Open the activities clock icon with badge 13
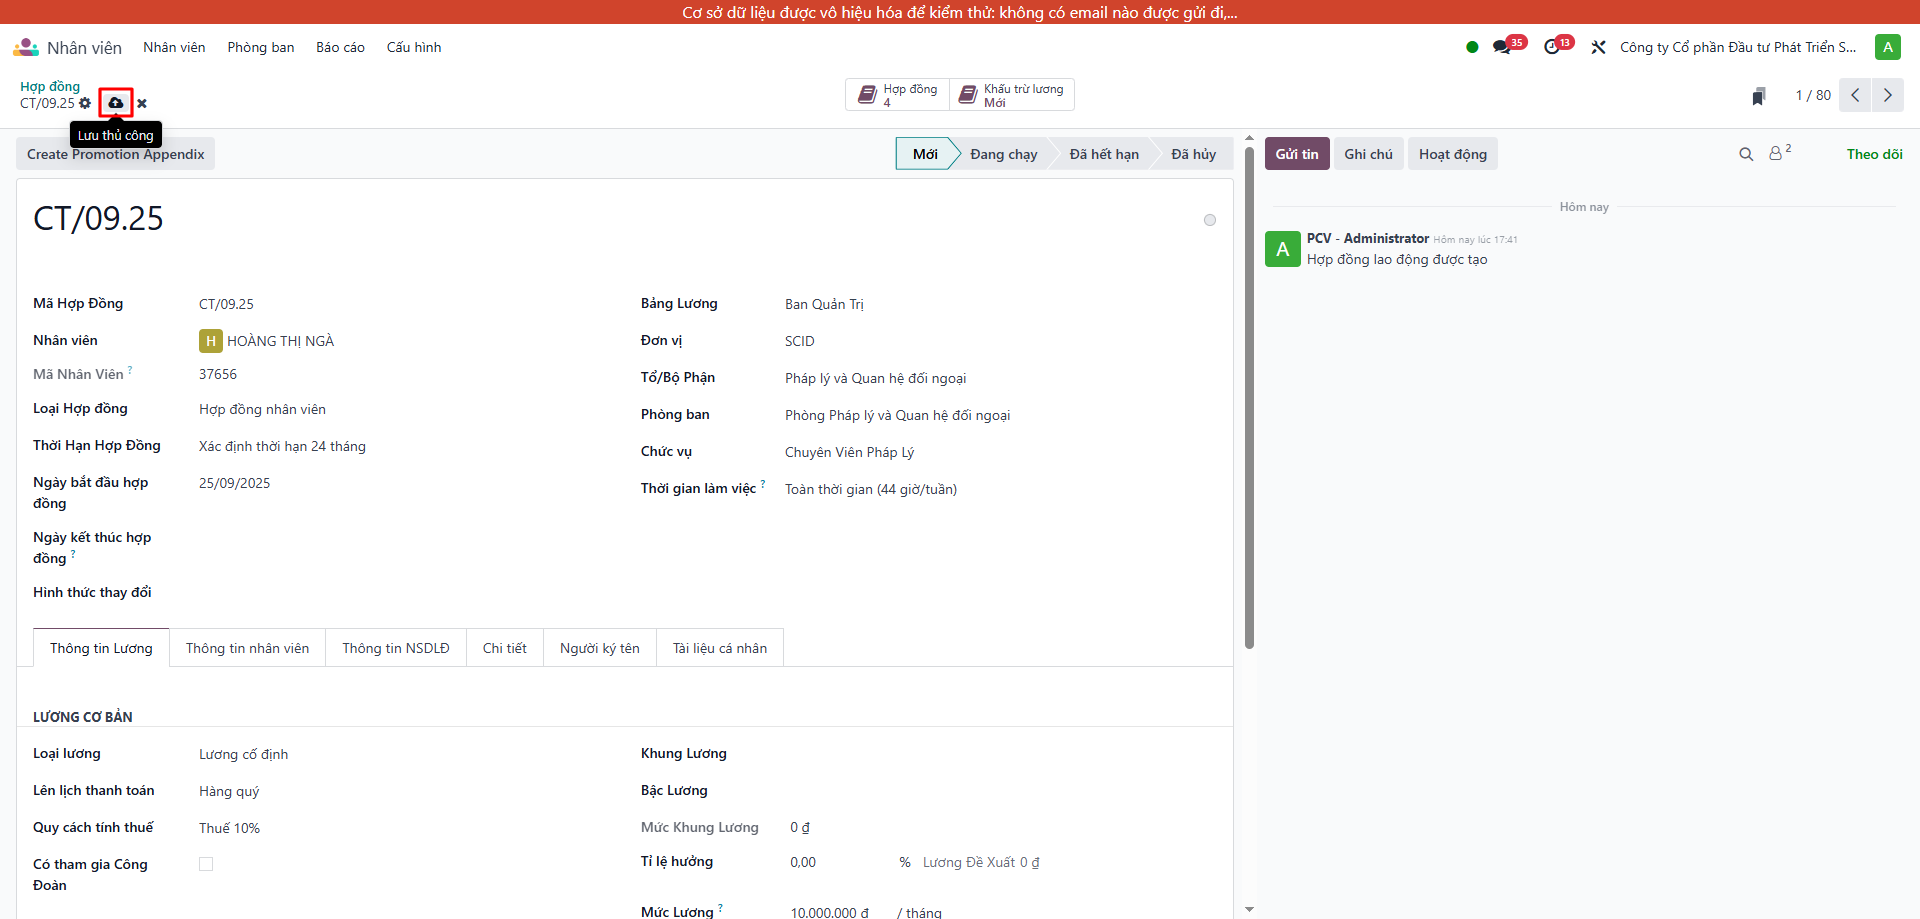The width and height of the screenshot is (1920, 919). [x=1552, y=47]
